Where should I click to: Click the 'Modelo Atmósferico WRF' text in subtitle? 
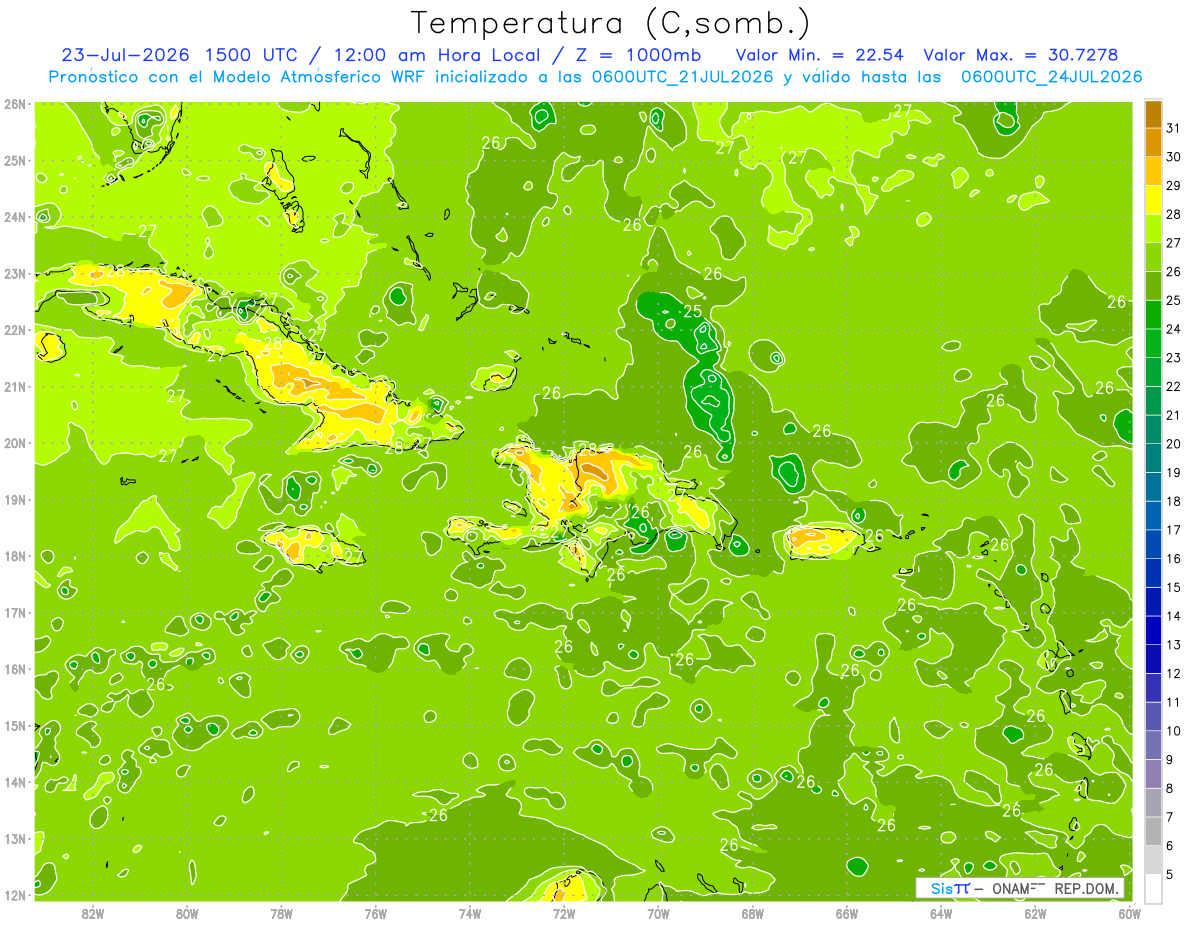(317, 77)
